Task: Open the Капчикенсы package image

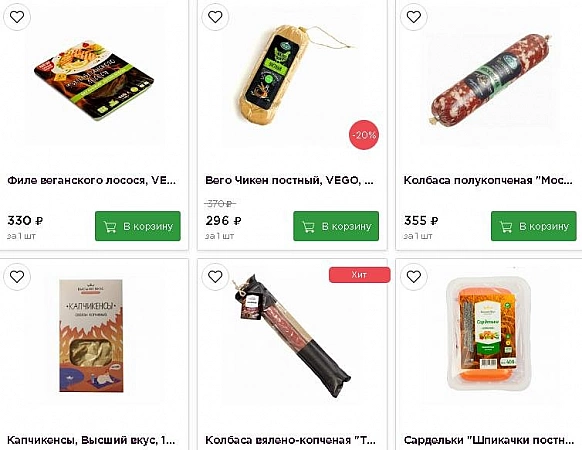Action: point(91,336)
